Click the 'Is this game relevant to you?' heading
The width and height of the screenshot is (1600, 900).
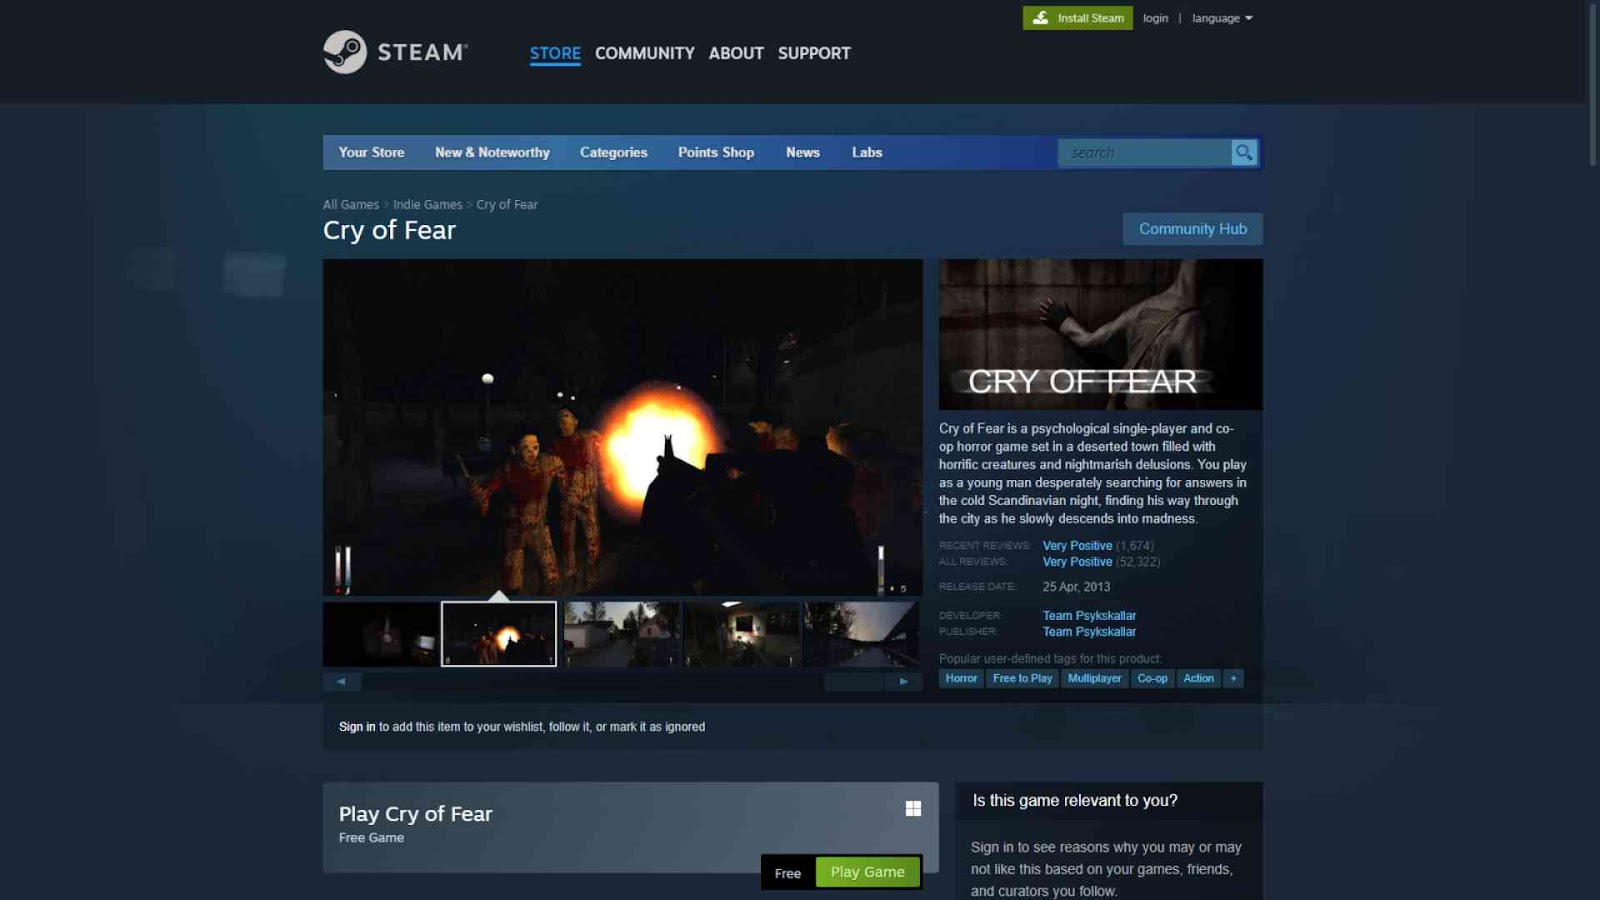[x=1075, y=801]
